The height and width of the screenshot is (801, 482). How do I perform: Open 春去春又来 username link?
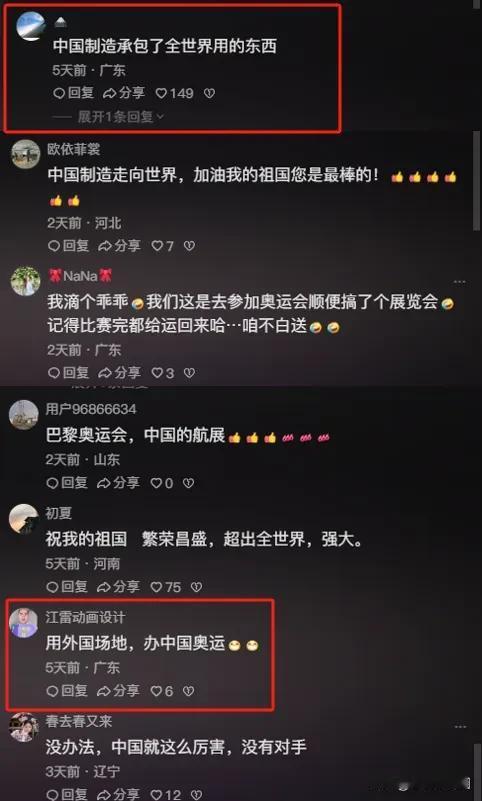(79, 721)
